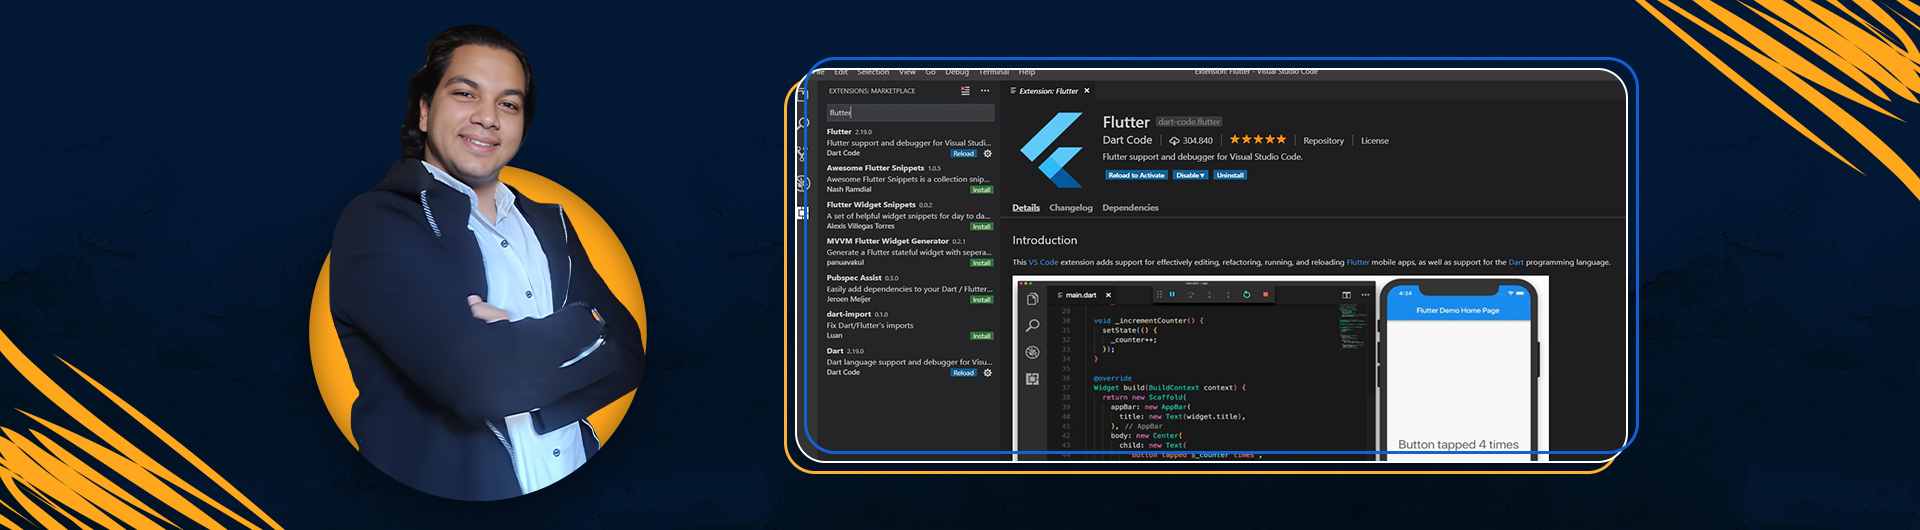The width and height of the screenshot is (1920, 530).
Task: Open the Go menu
Action: (x=930, y=72)
